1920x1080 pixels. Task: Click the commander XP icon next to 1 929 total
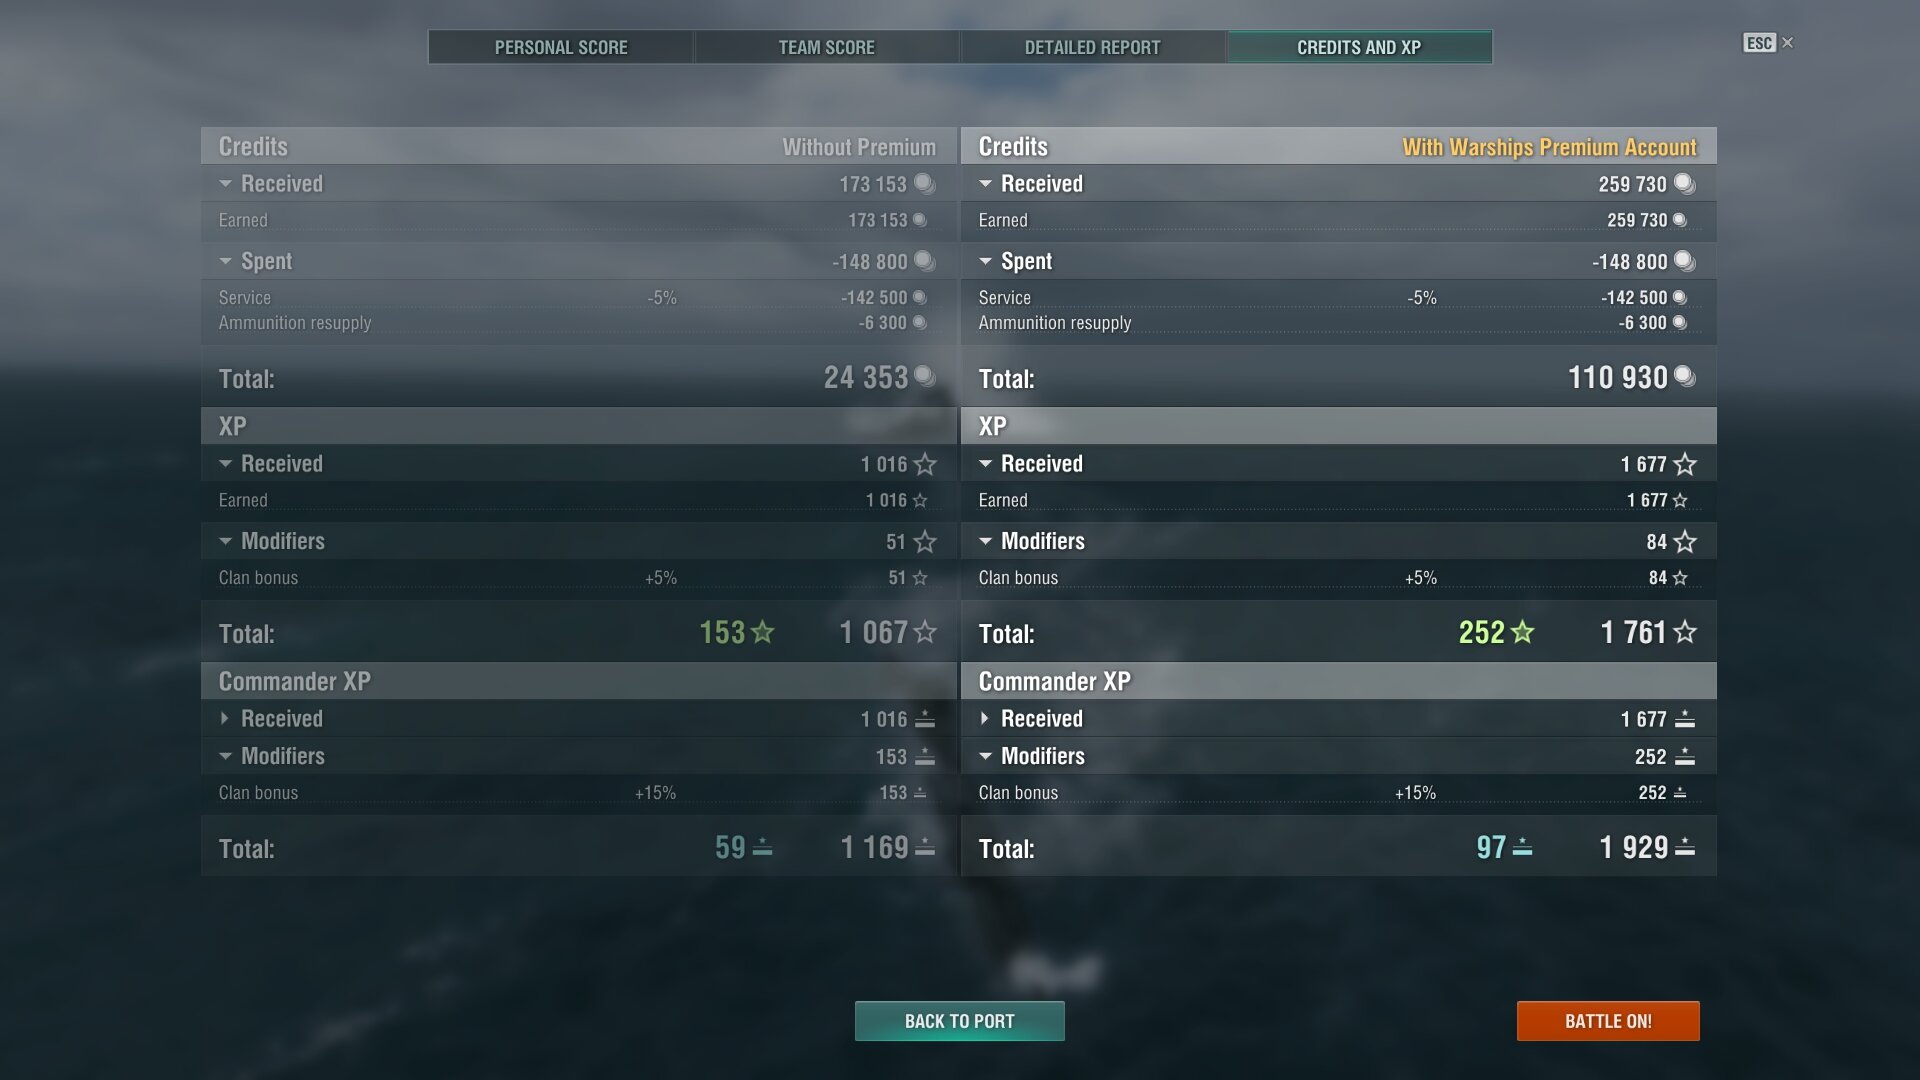[x=1685, y=848]
